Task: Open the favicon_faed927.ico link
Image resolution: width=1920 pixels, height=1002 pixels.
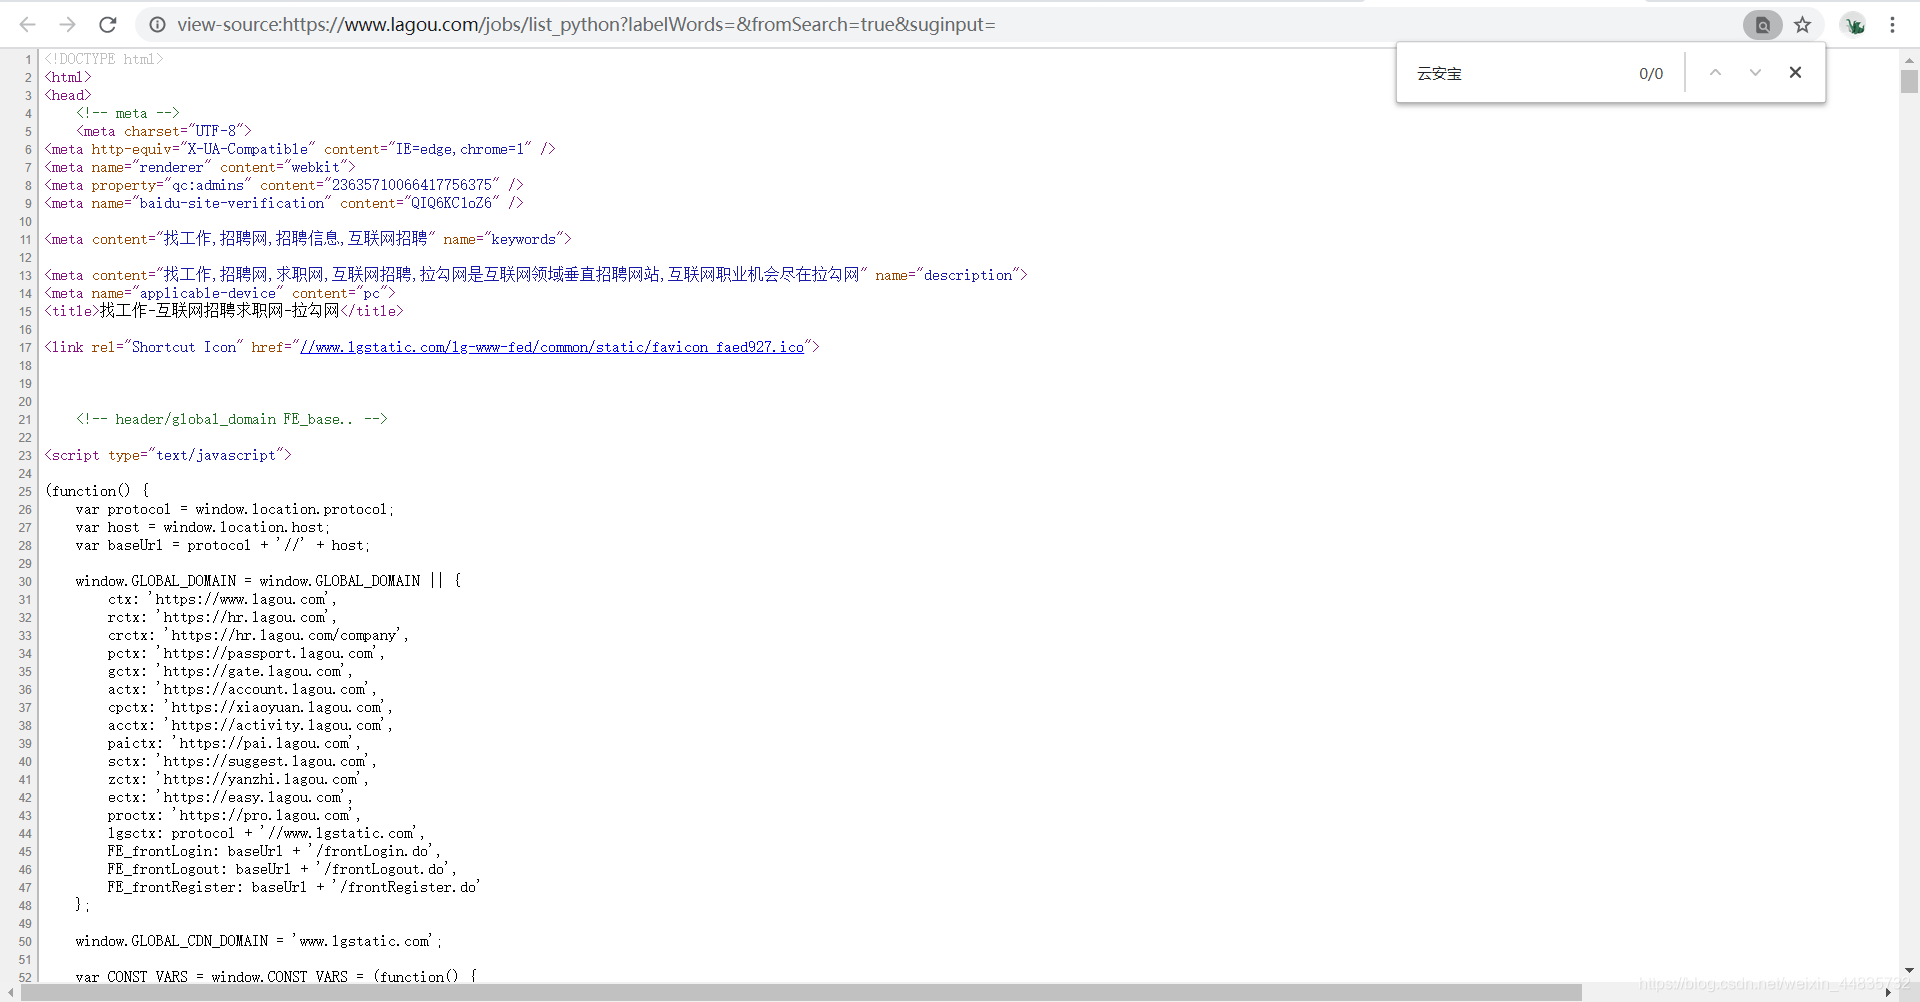Action: coord(552,347)
